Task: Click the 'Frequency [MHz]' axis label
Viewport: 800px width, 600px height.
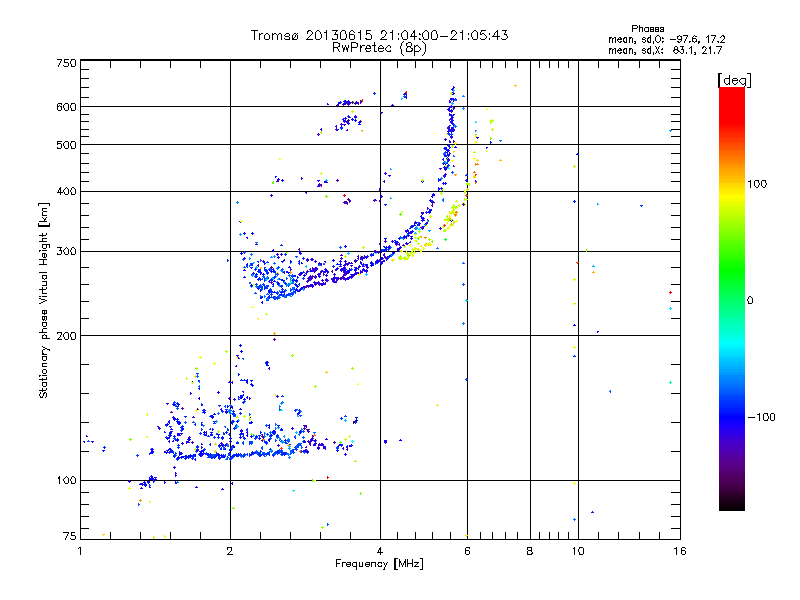Action: point(379,564)
